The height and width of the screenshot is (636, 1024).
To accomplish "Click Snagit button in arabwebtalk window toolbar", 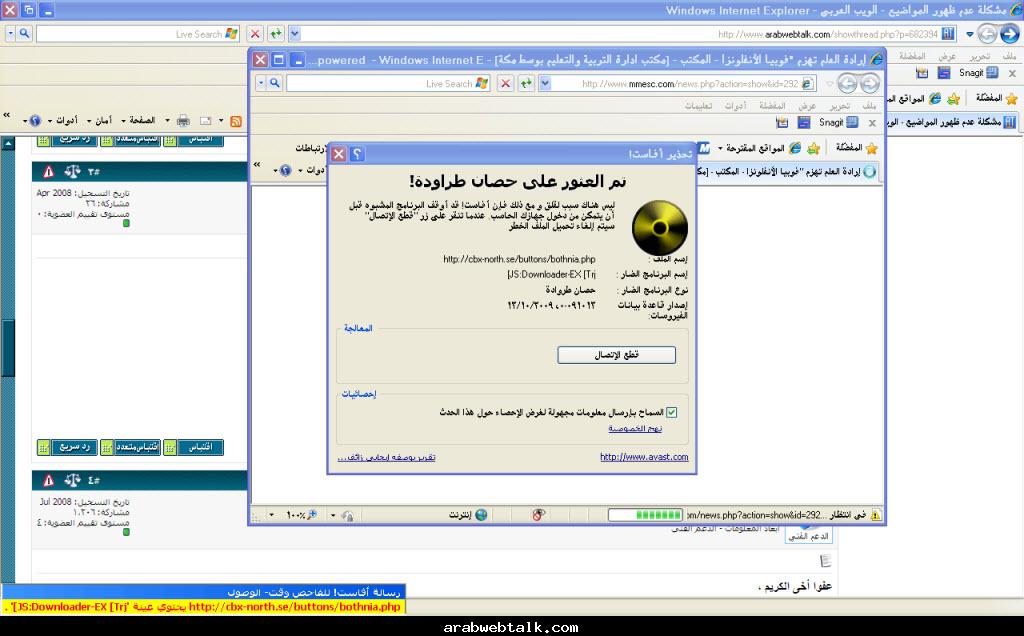I will point(978,72).
